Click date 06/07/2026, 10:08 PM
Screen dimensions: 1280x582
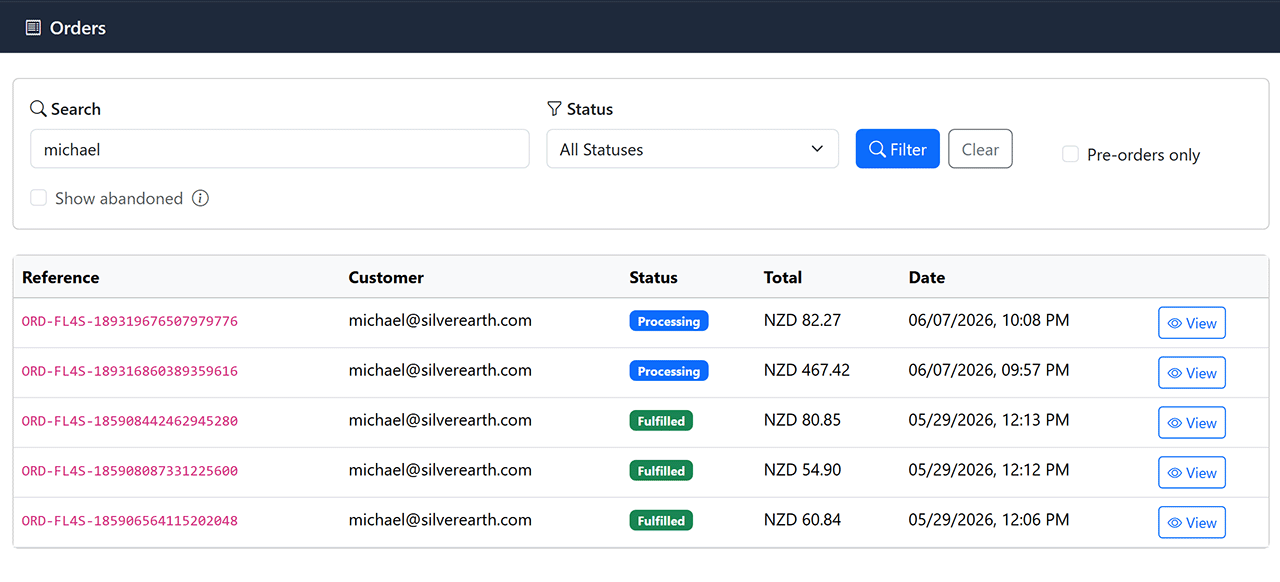coord(989,320)
